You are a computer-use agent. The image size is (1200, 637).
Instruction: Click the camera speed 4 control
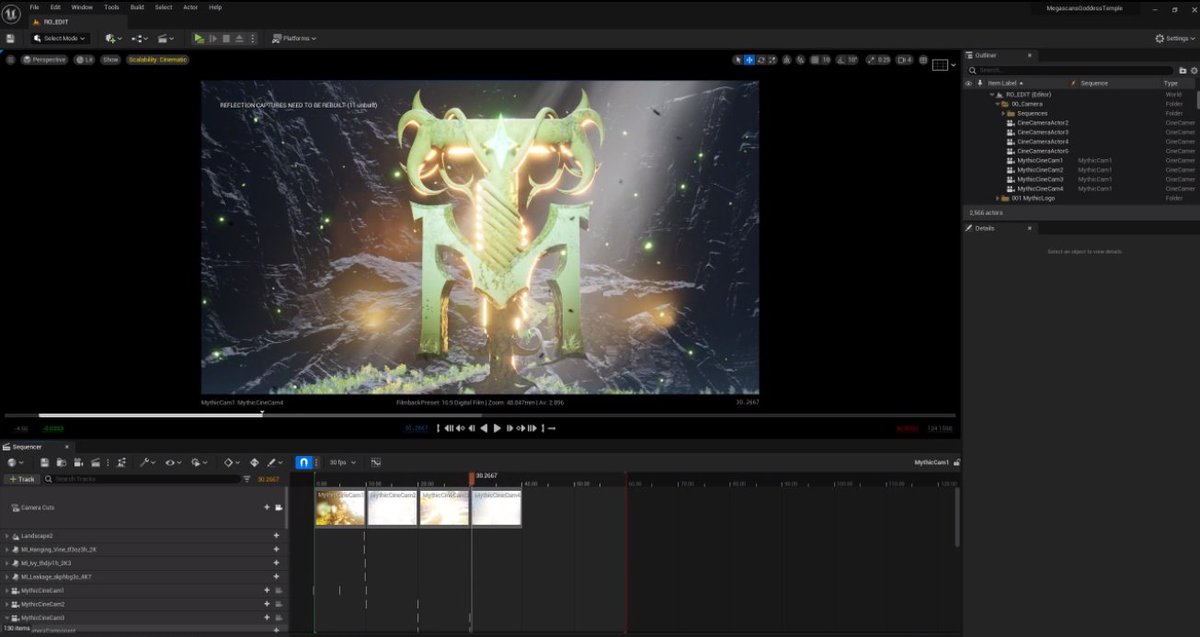click(x=905, y=60)
